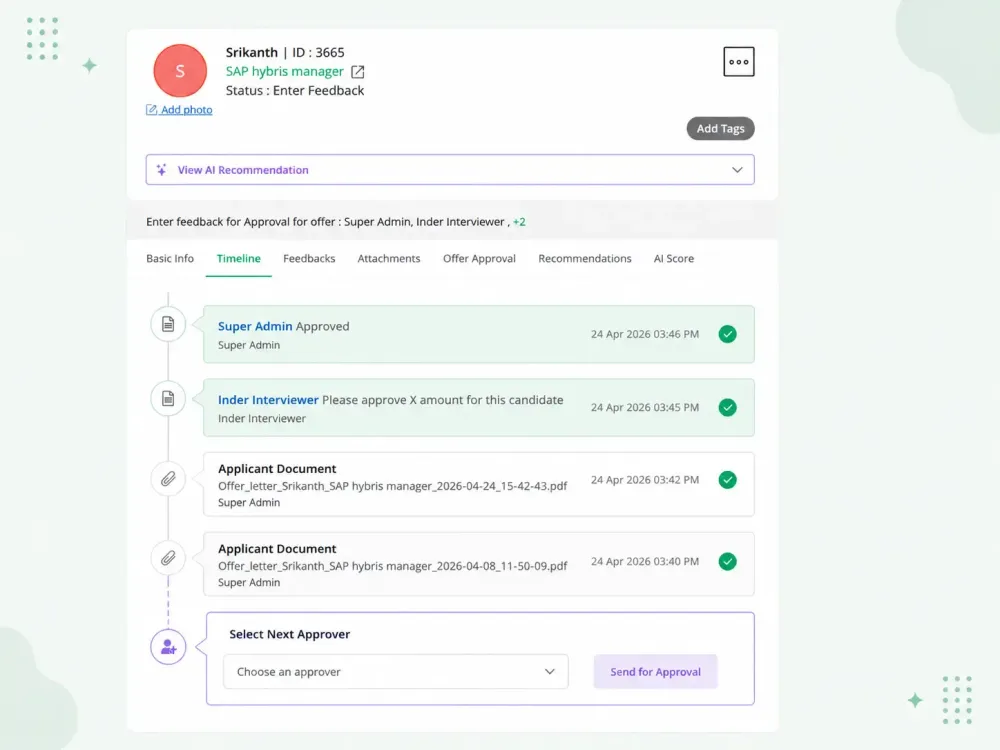This screenshot has width=1000, height=750.
Task: Click timestamp 24 Apr 2026 03:46 PM
Action: pos(644,334)
